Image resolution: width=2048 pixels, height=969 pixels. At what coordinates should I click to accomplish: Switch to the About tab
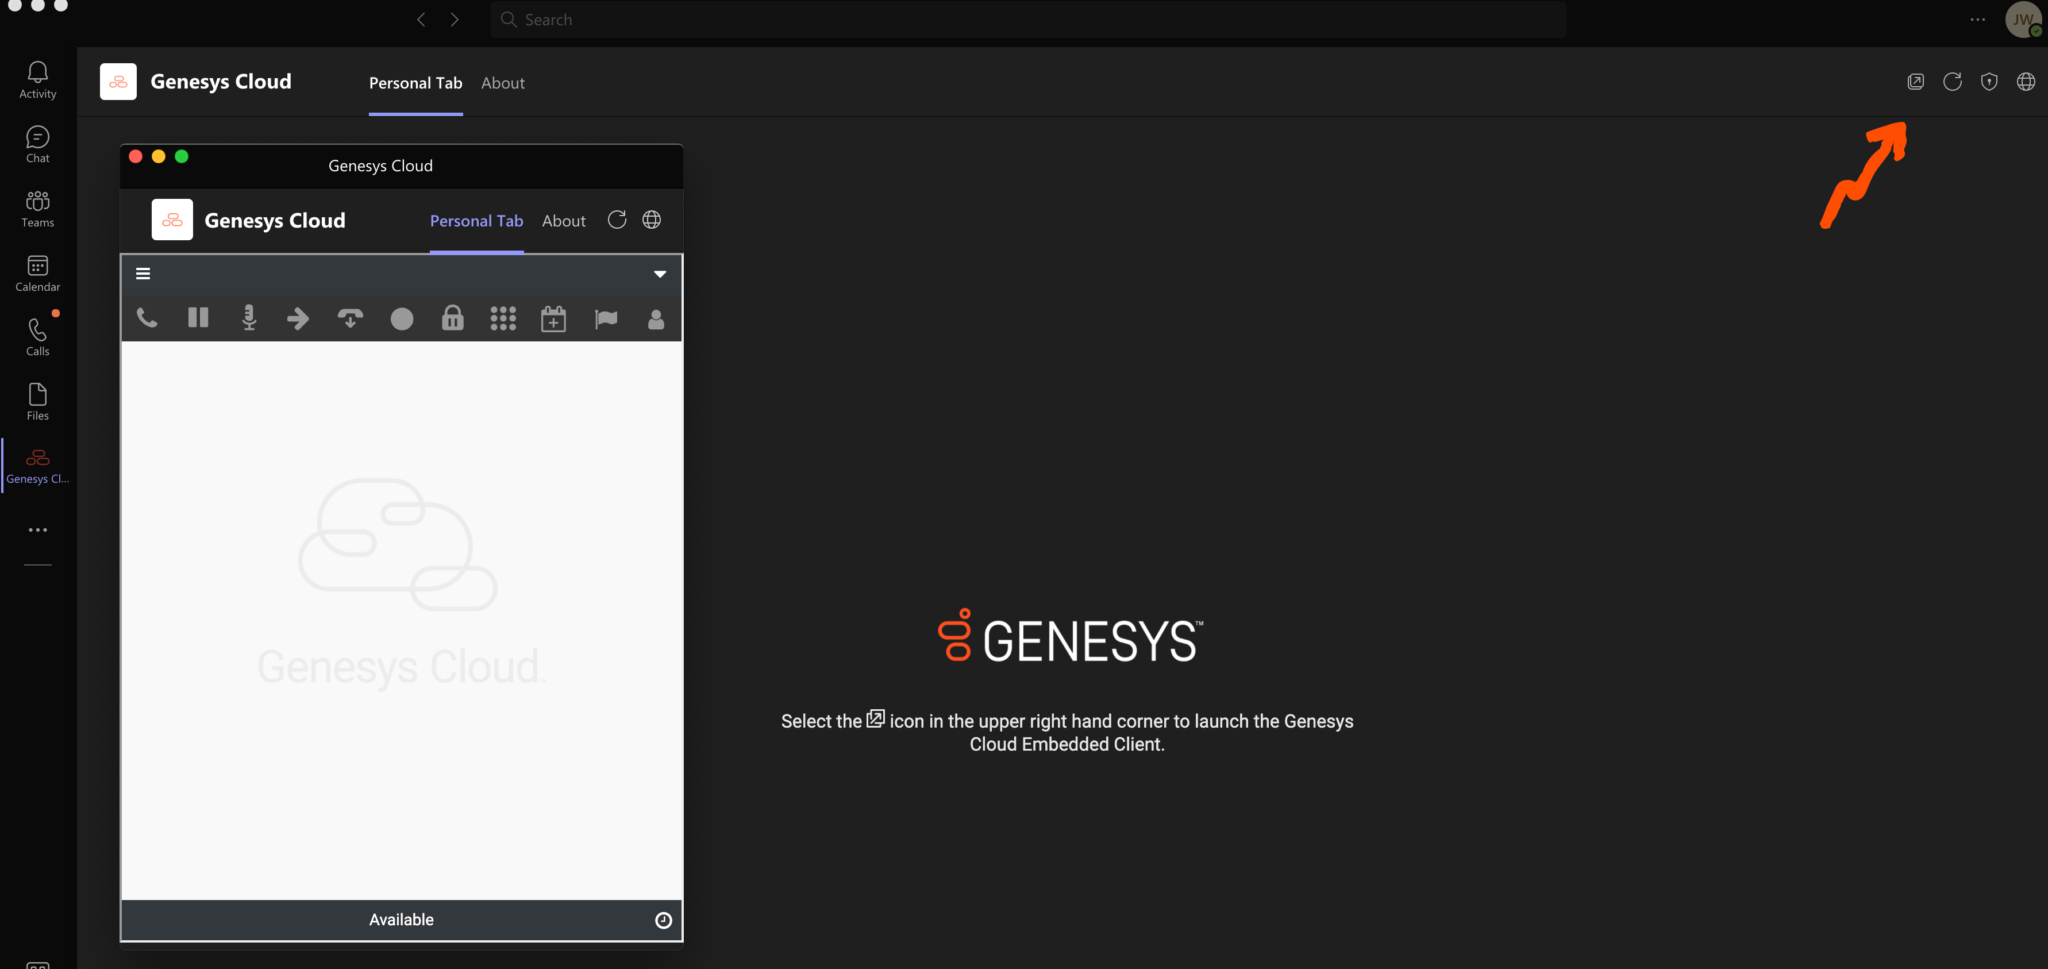pos(503,83)
